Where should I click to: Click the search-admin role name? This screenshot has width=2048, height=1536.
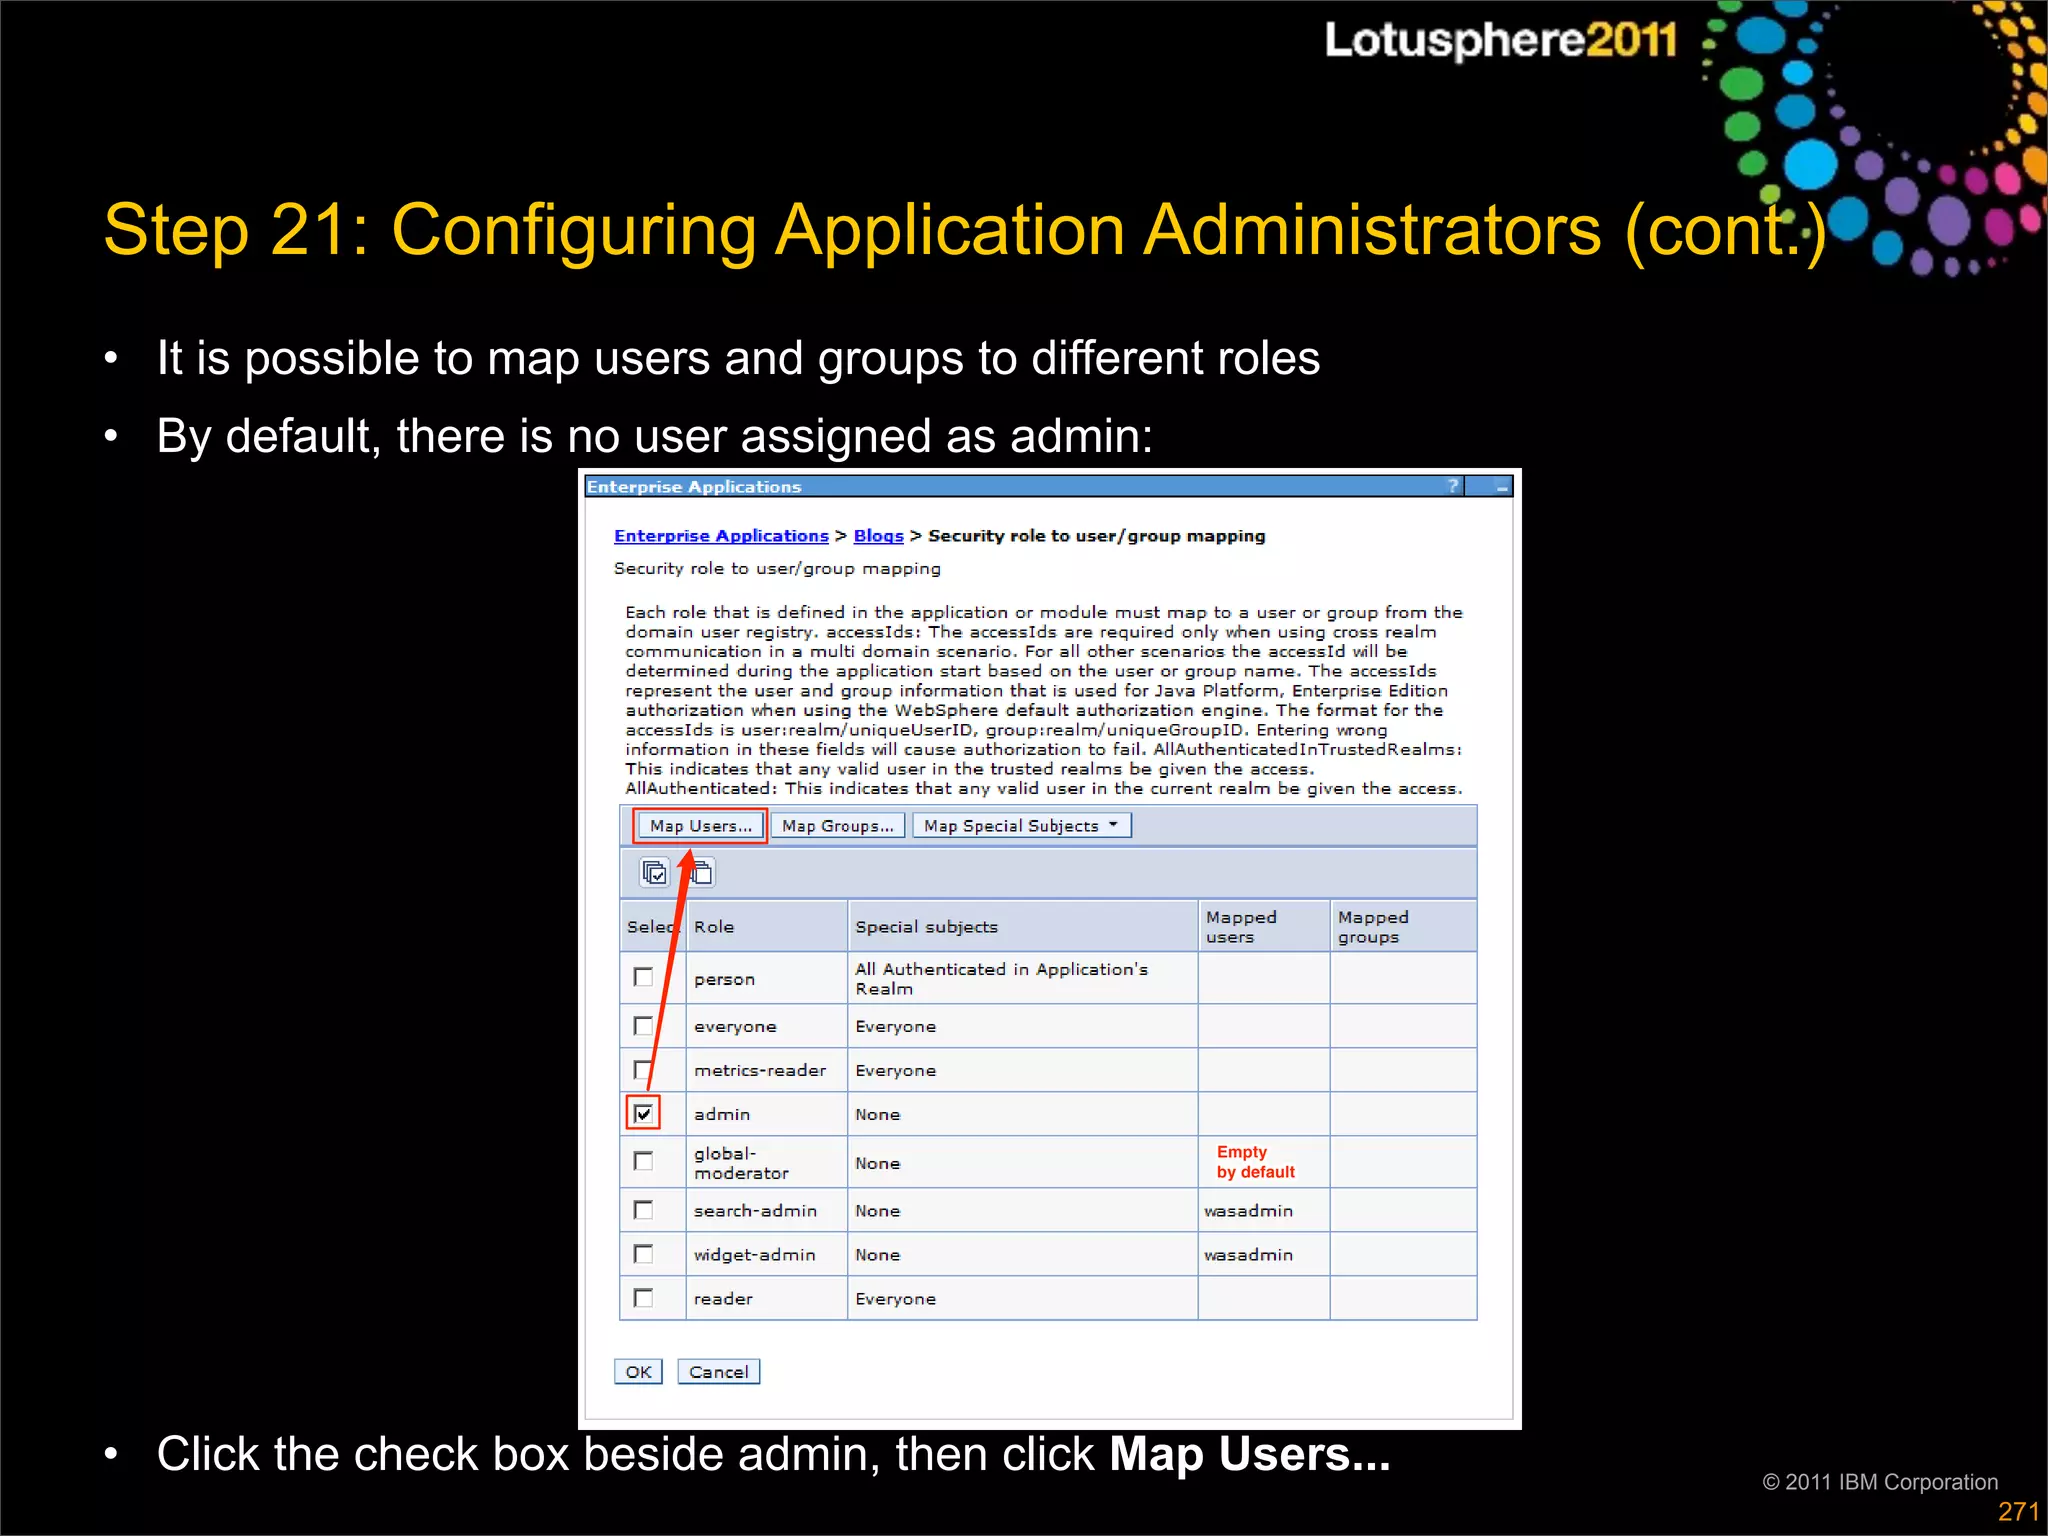(x=755, y=1211)
